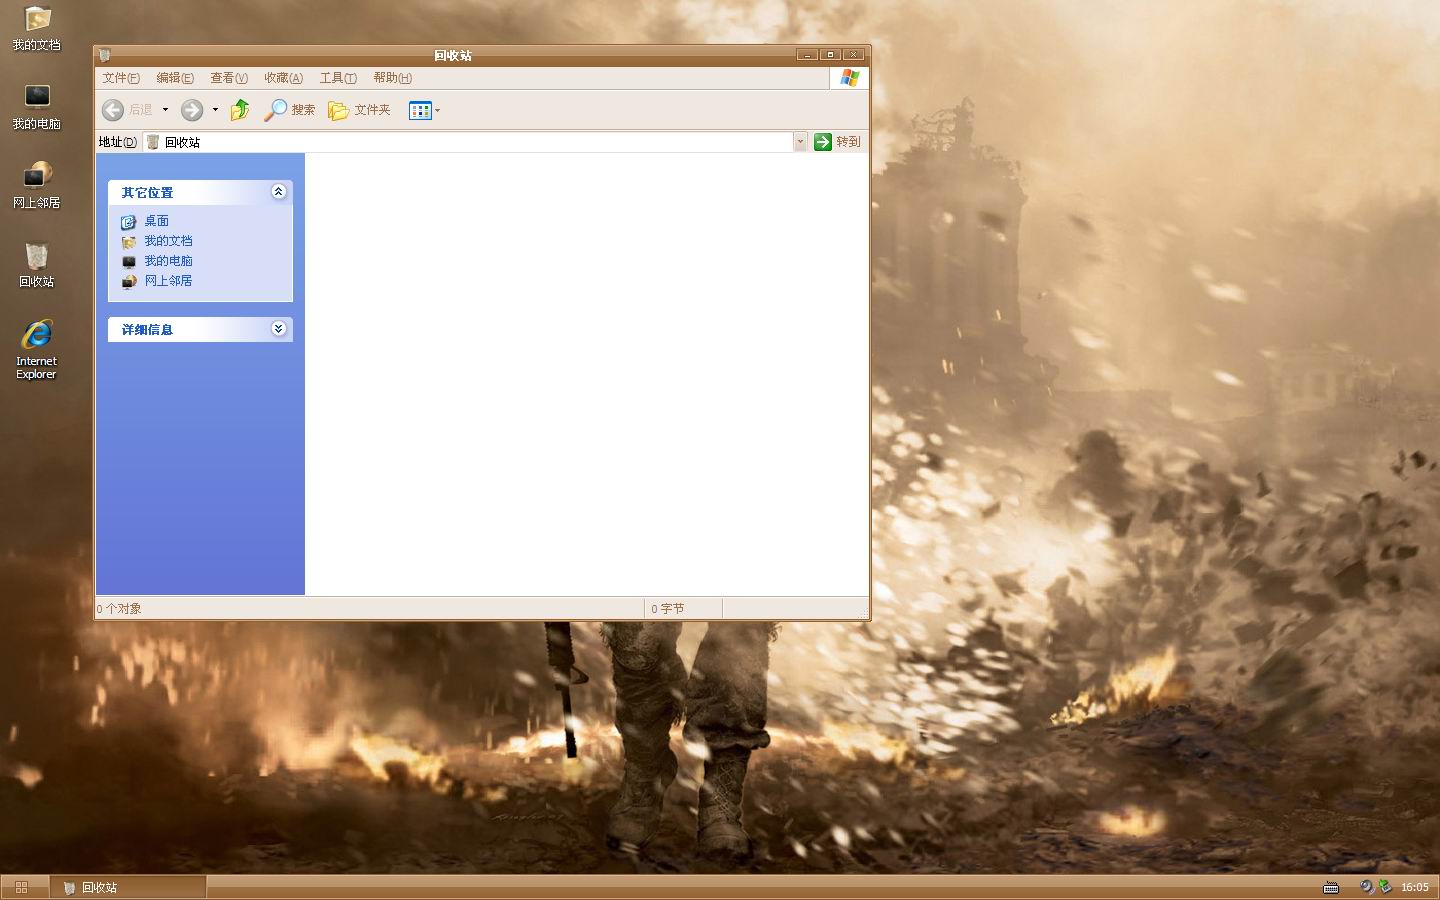This screenshot has height=900, width=1440.
Task: Open 桌面 link in side panel
Action: [157, 221]
